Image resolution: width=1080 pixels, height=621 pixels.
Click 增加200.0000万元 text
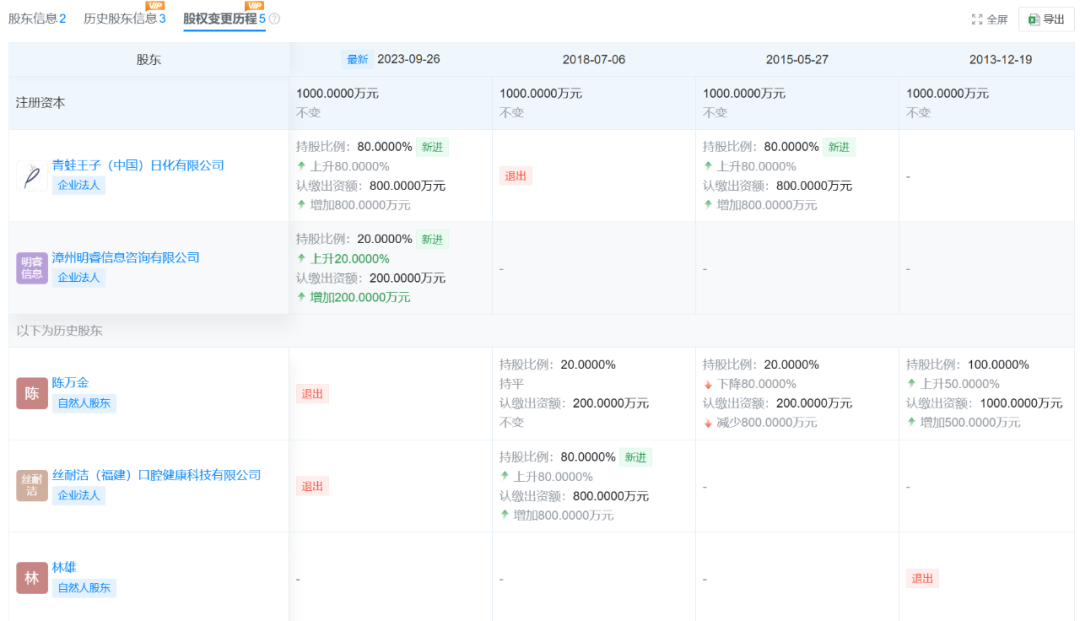click(360, 297)
